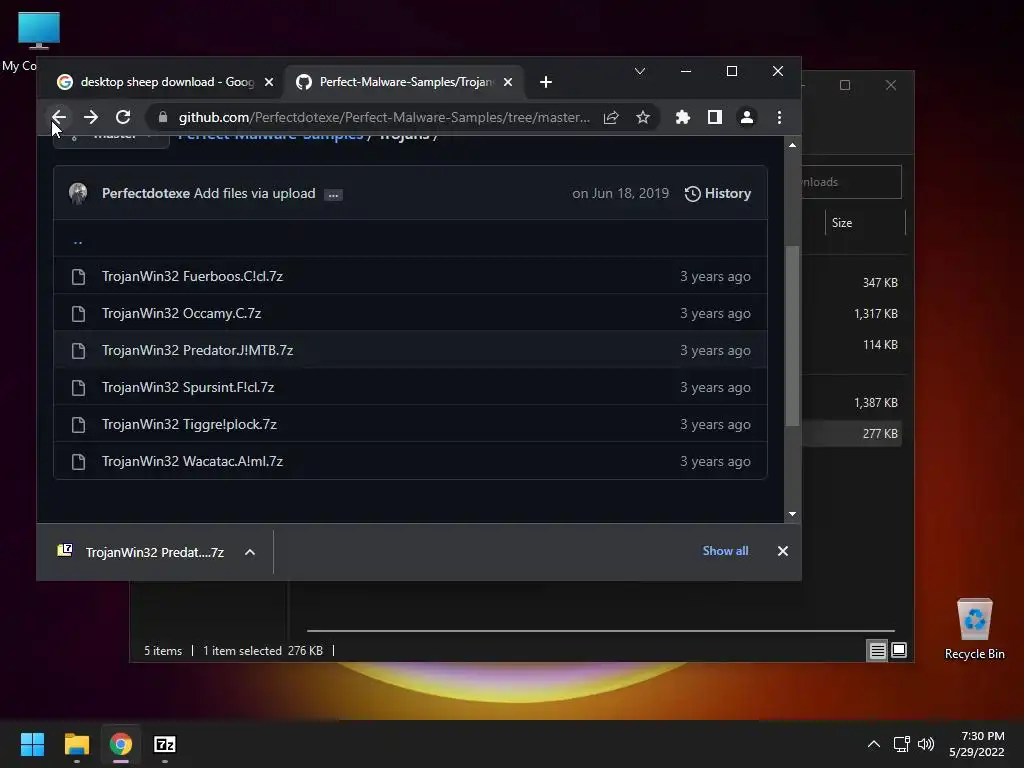Open Perfectdotexe avatar image
The height and width of the screenshot is (768, 1024).
[78, 193]
